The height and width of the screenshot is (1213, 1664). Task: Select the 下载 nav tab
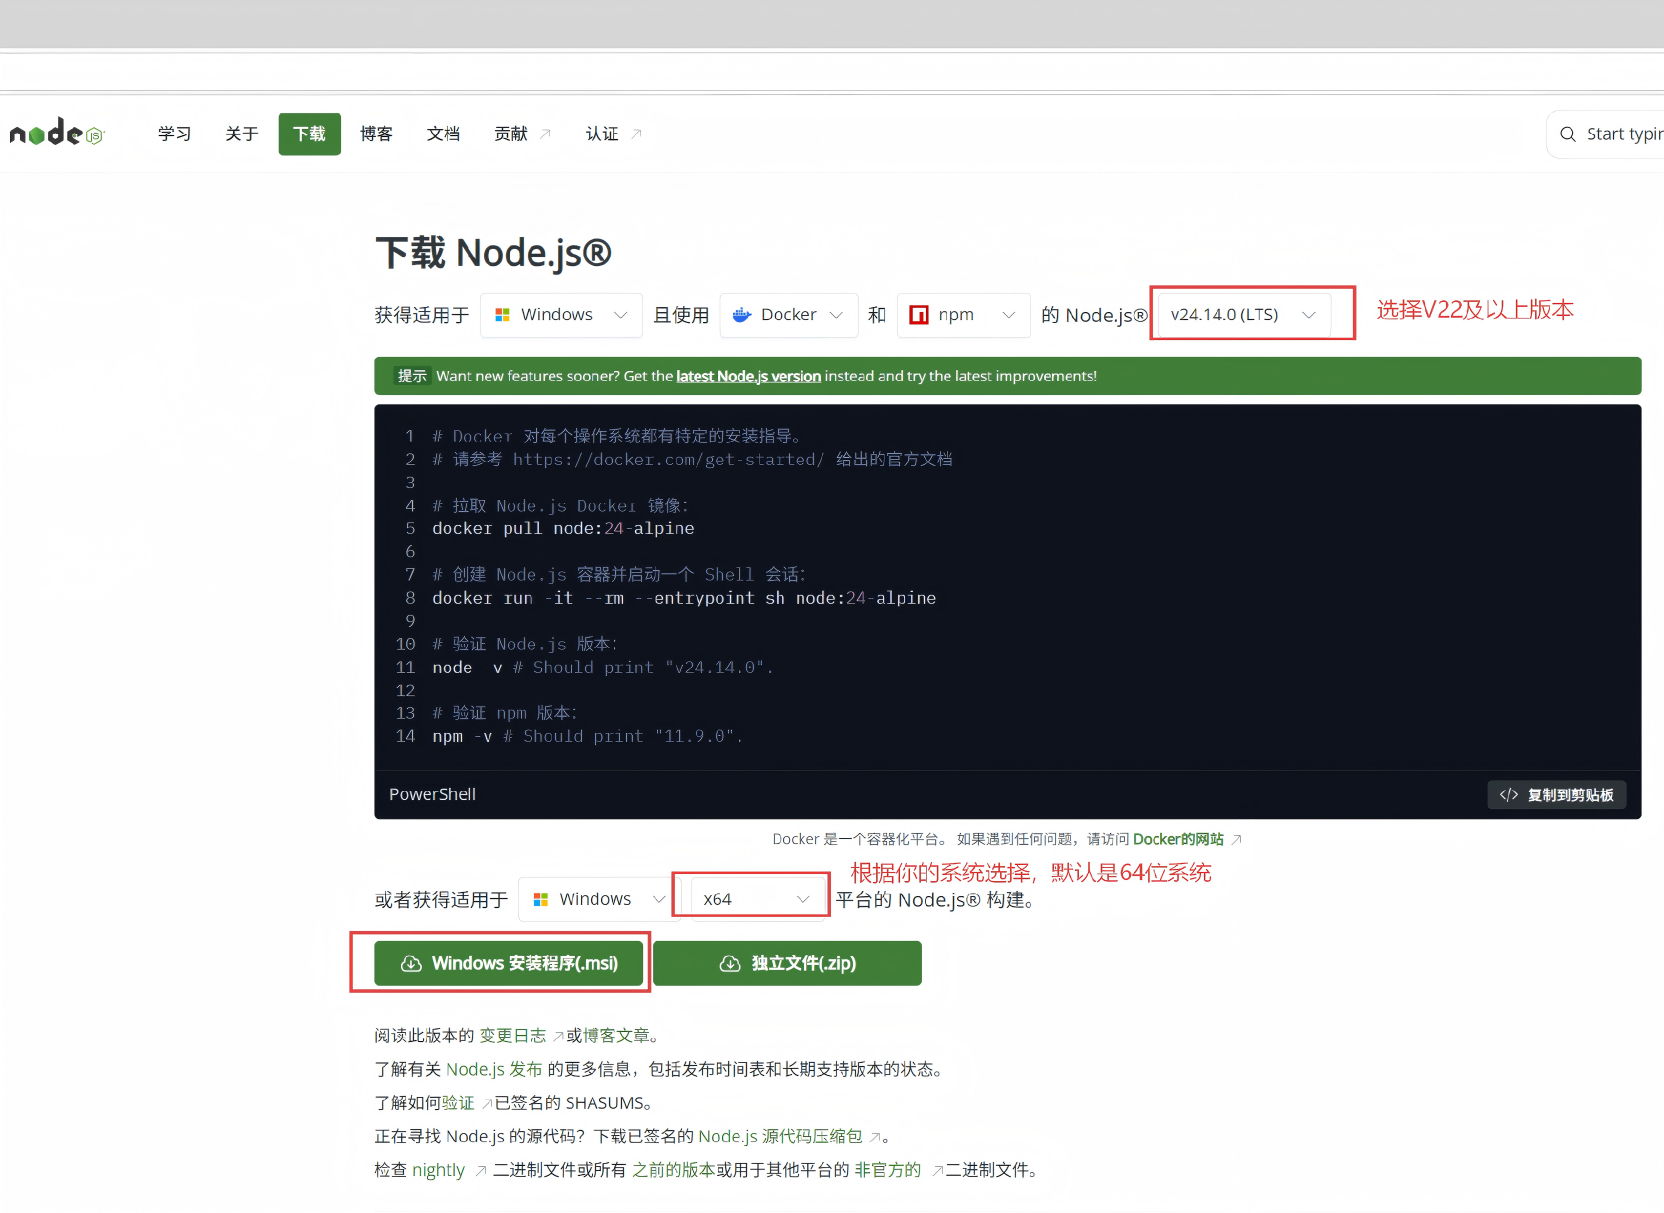click(x=310, y=134)
